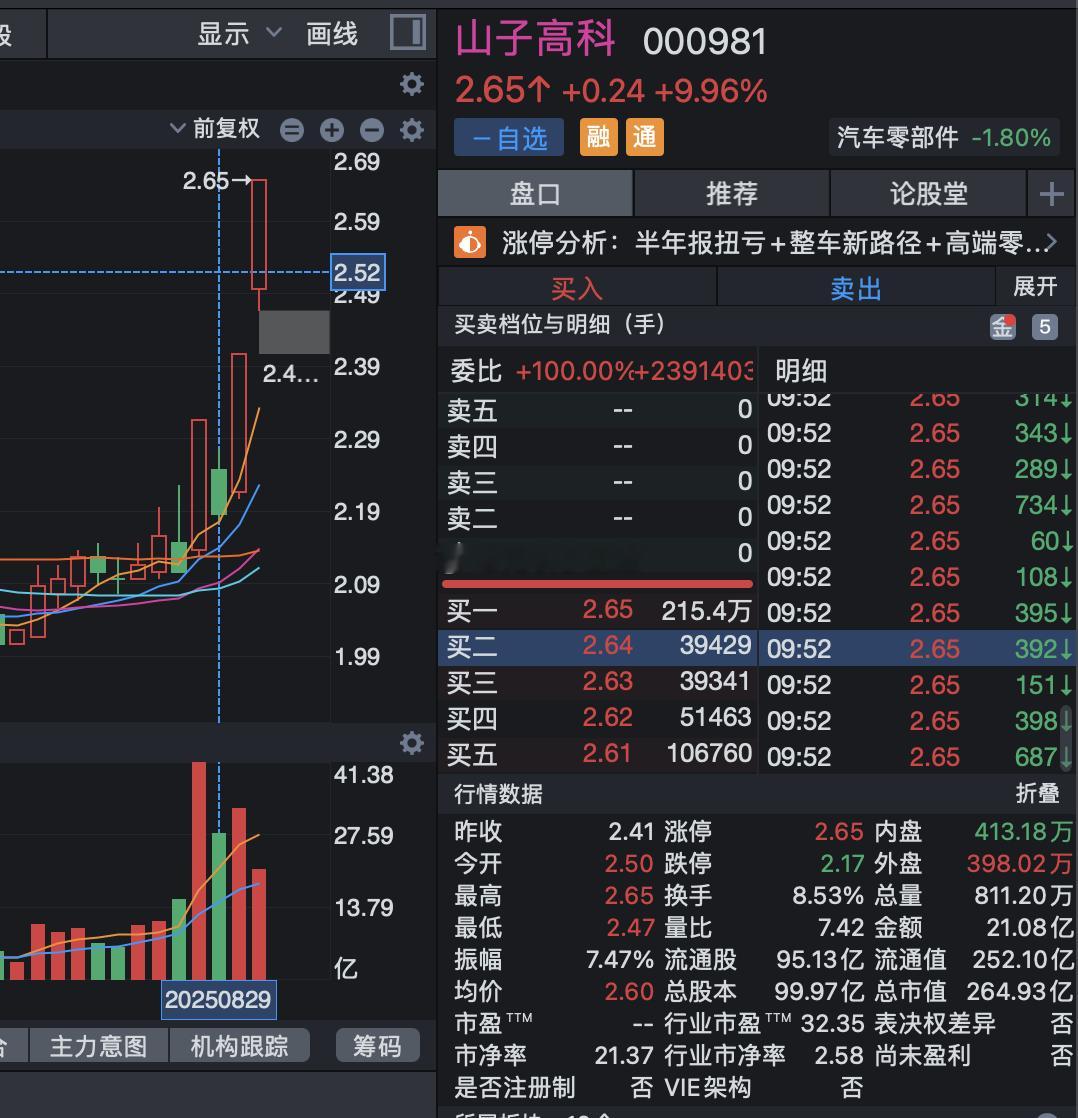The height and width of the screenshot is (1118, 1078).
Task: Click 量比 7.42 value
Action: pos(841,928)
